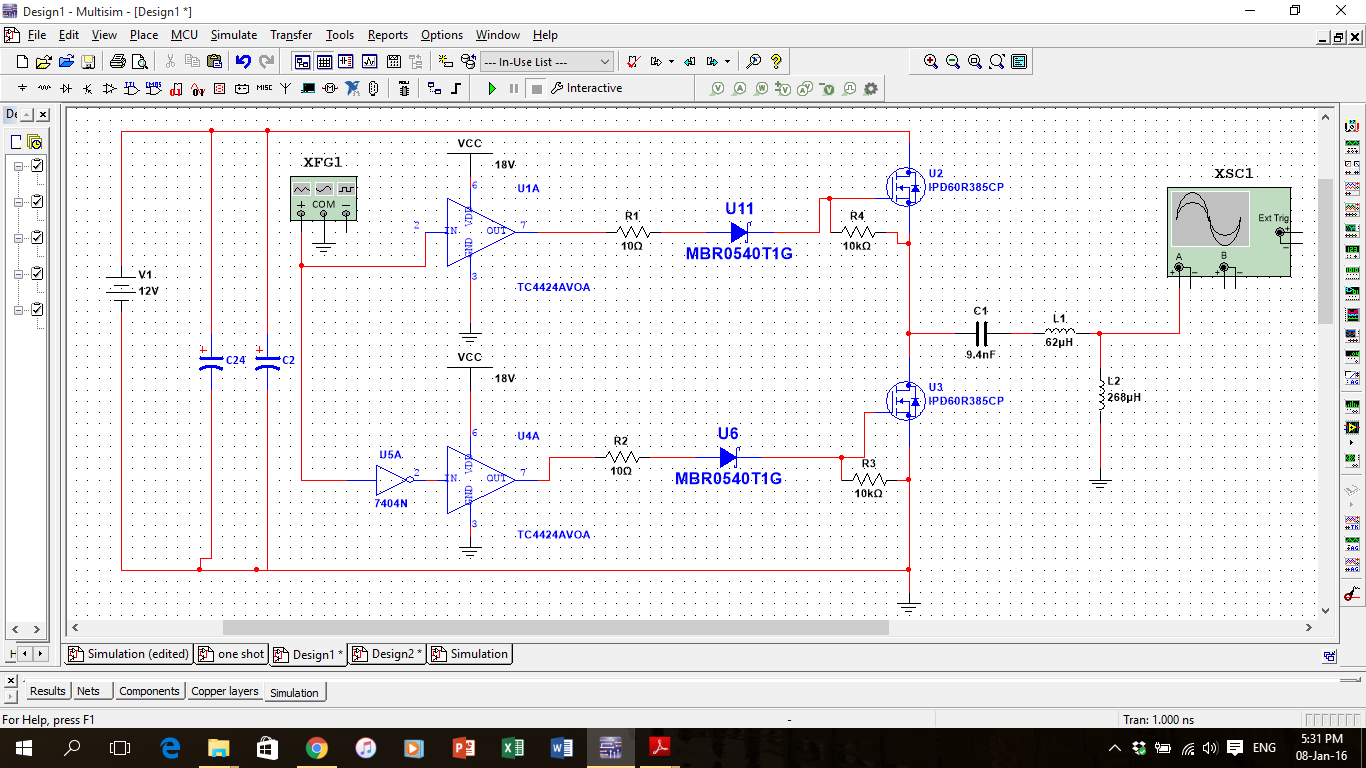Click the horizontal scrollbar thumb
This screenshot has width=1366, height=768.
pos(555,627)
